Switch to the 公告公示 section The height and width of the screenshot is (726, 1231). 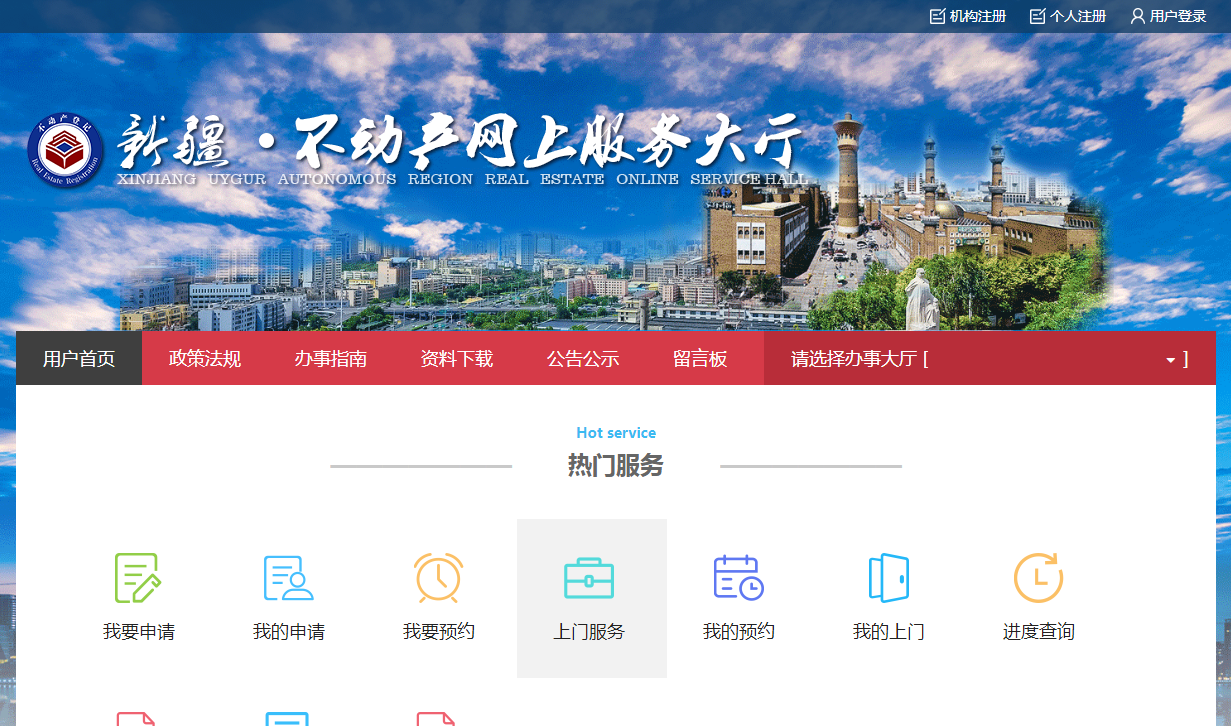tap(583, 358)
